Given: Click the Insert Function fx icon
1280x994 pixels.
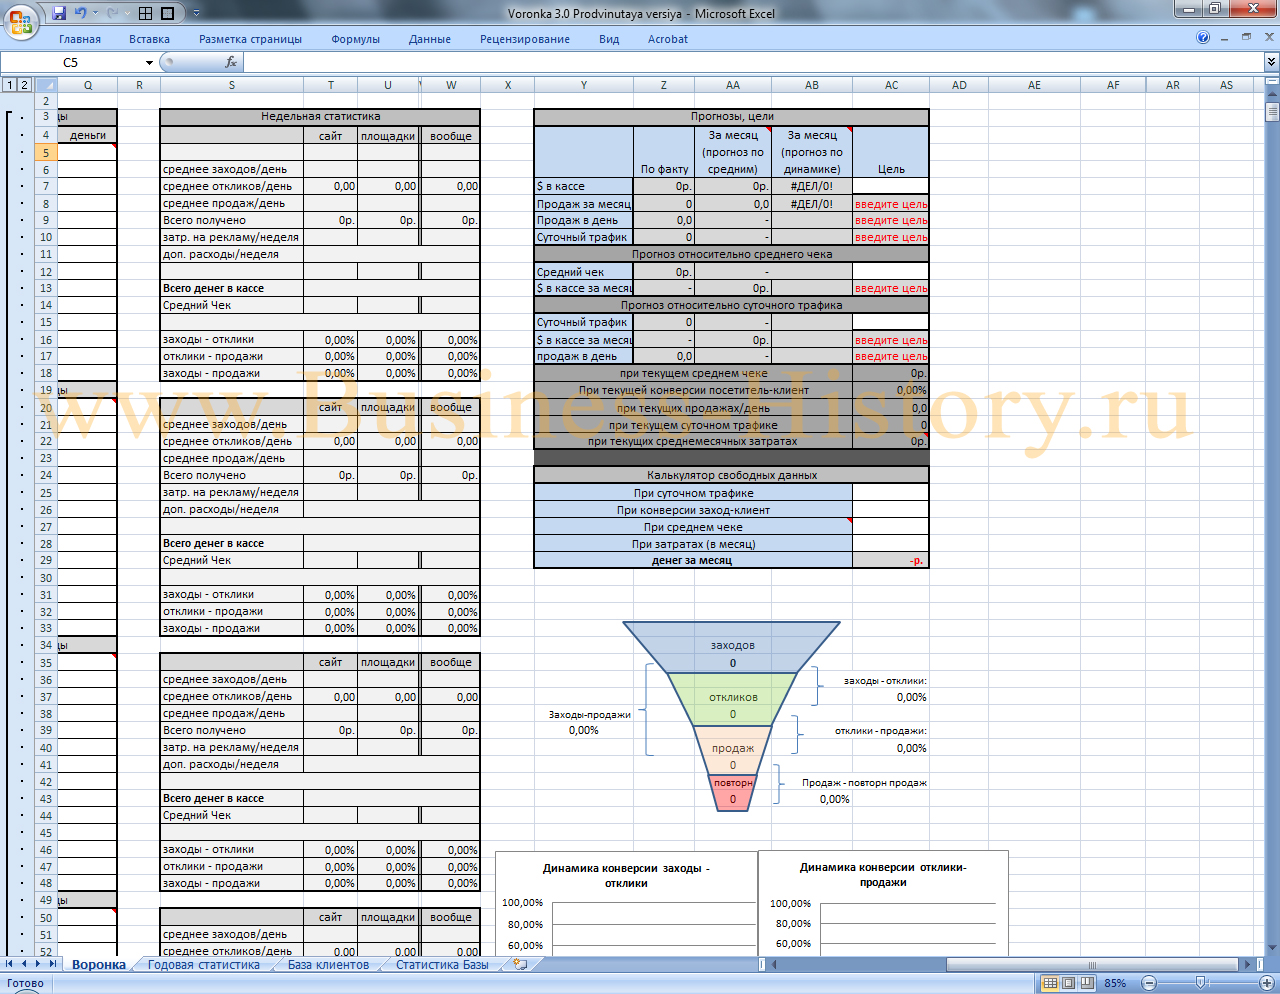Looking at the screenshot, I should pos(231,62).
